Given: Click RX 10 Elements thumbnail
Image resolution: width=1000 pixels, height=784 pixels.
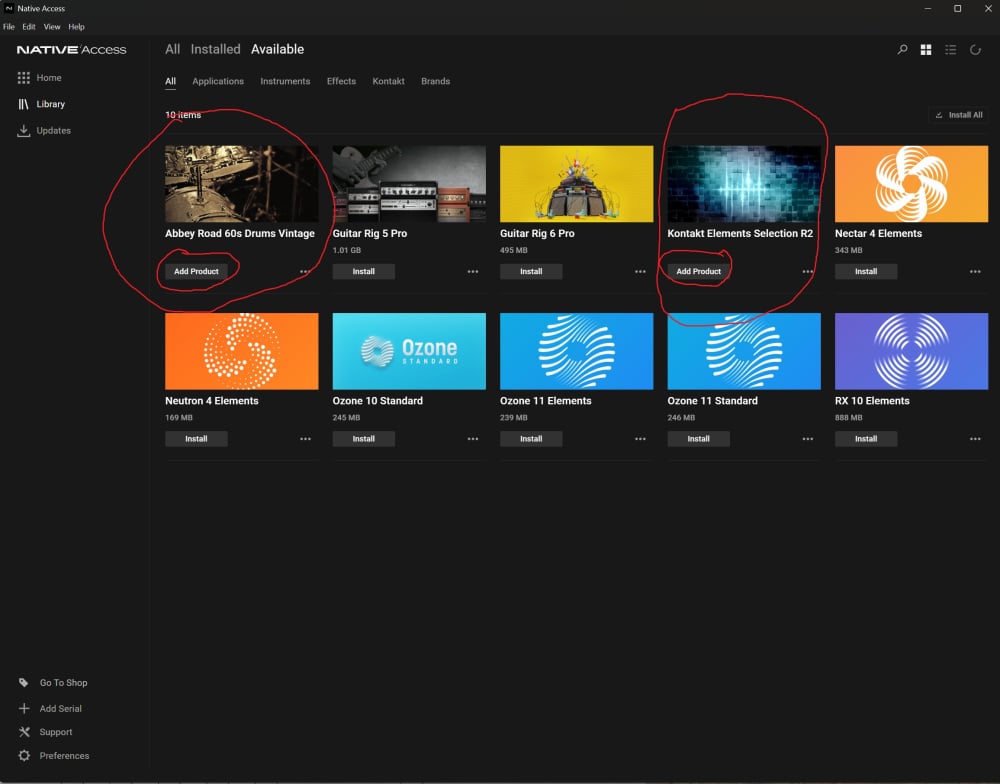Looking at the screenshot, I should click(911, 351).
